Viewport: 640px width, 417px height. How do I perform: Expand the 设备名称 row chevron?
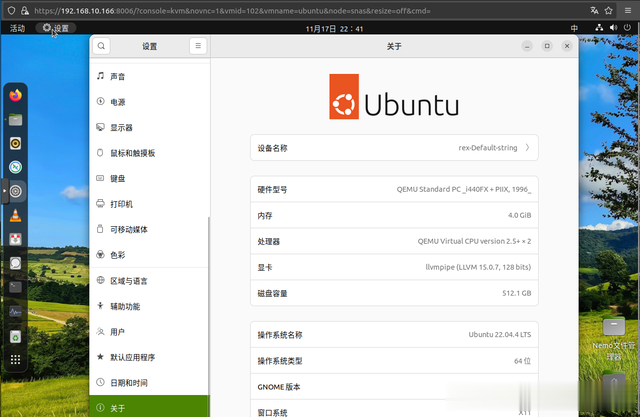pos(527,147)
